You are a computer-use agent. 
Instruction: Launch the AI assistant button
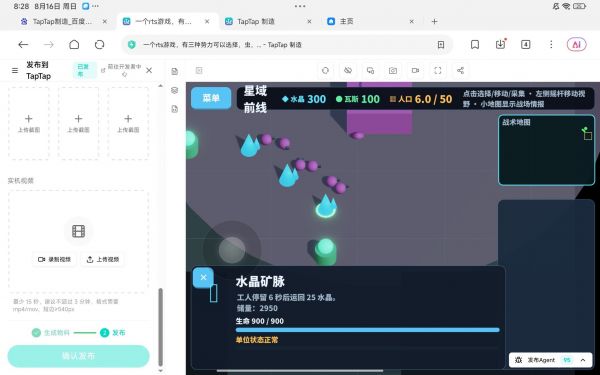click(576, 44)
